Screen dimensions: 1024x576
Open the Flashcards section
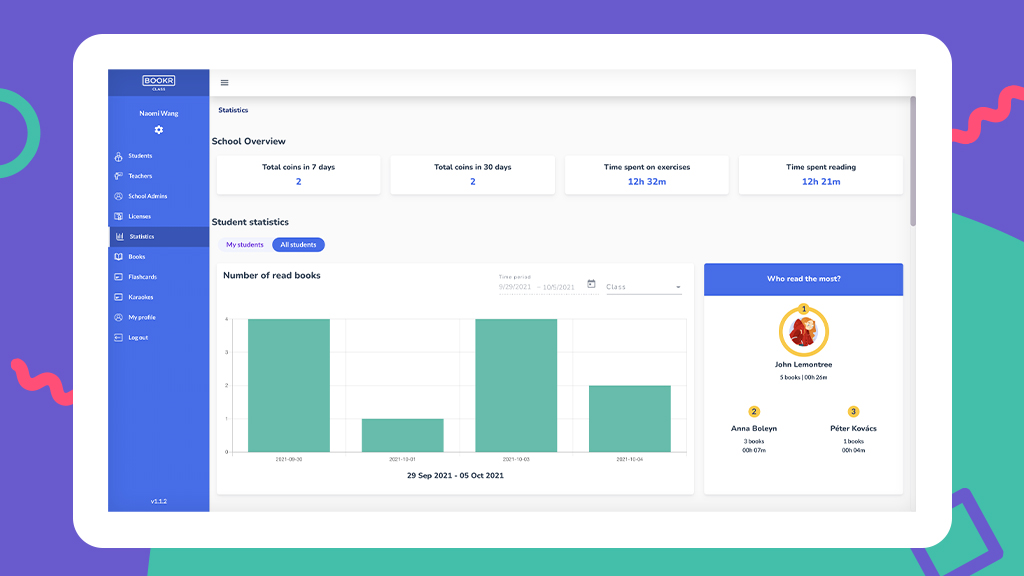click(x=159, y=278)
